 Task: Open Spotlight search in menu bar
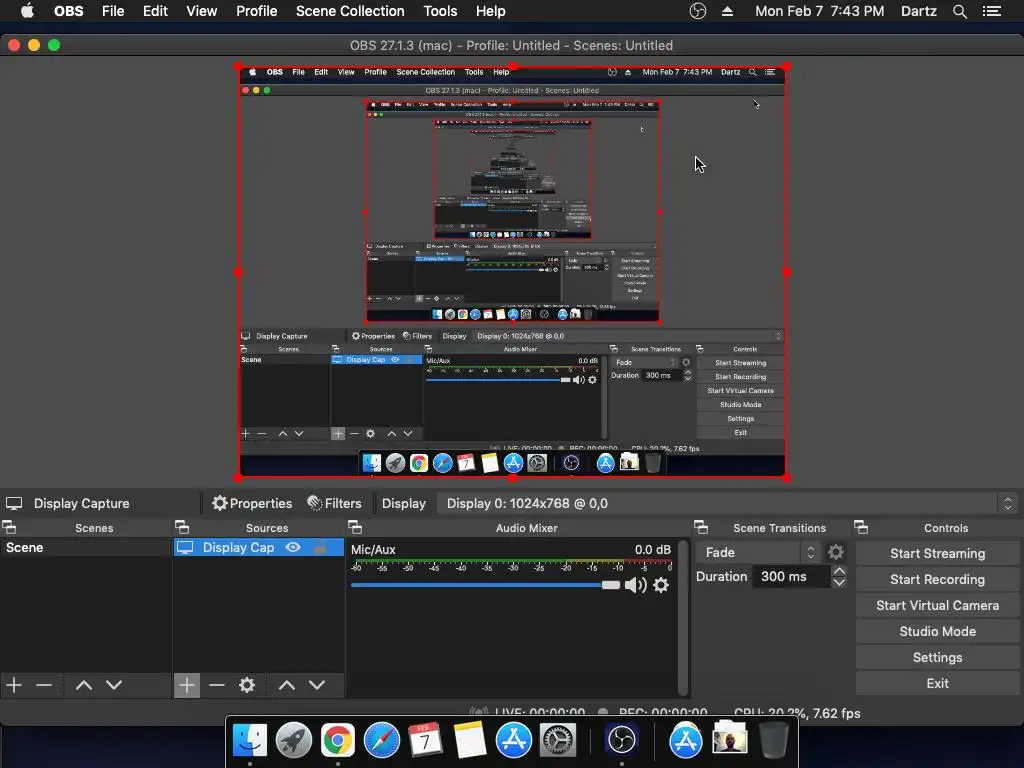click(959, 11)
